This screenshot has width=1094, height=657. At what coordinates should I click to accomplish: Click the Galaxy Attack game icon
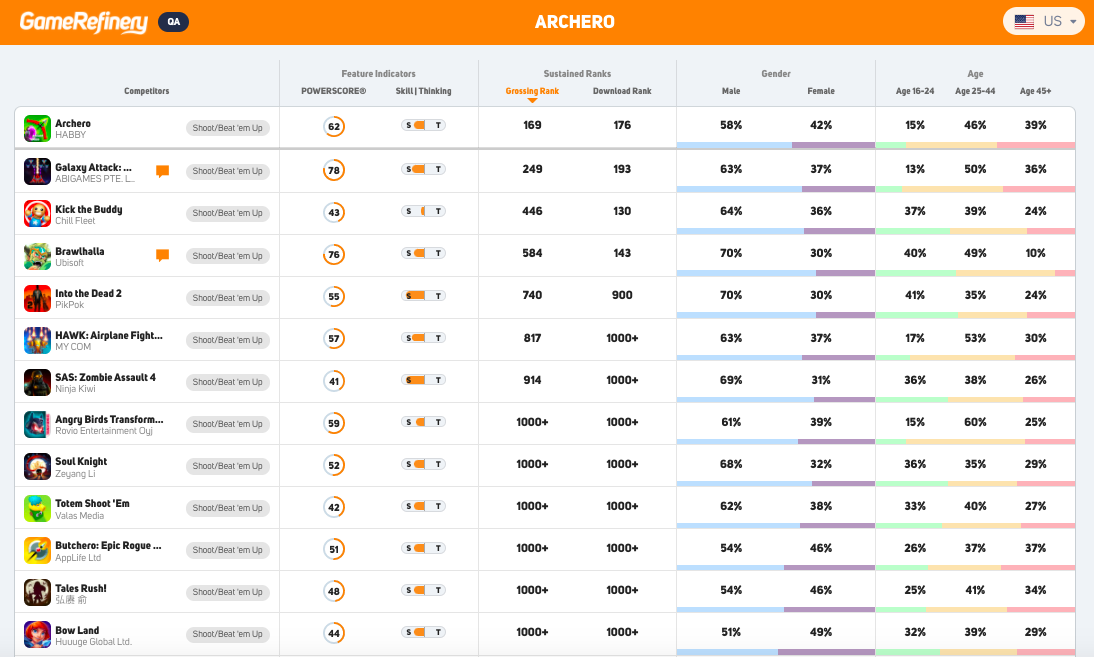(38, 171)
